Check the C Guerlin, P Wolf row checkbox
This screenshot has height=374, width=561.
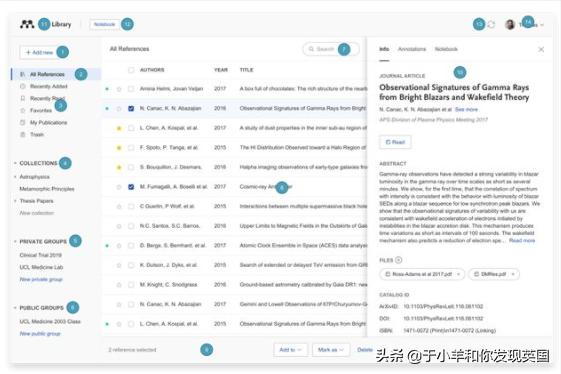(x=131, y=207)
